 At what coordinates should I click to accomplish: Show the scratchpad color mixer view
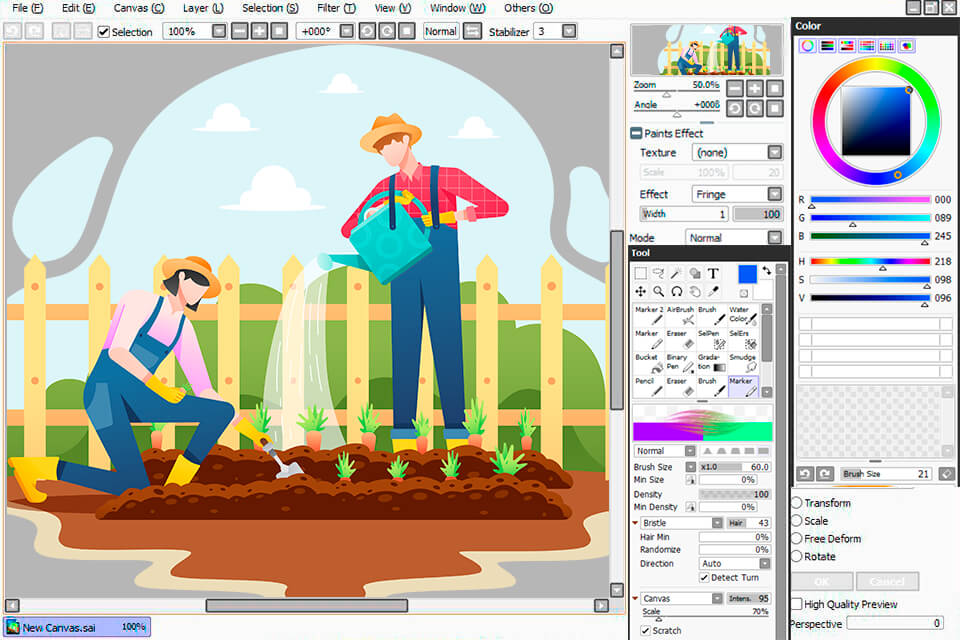click(x=907, y=46)
